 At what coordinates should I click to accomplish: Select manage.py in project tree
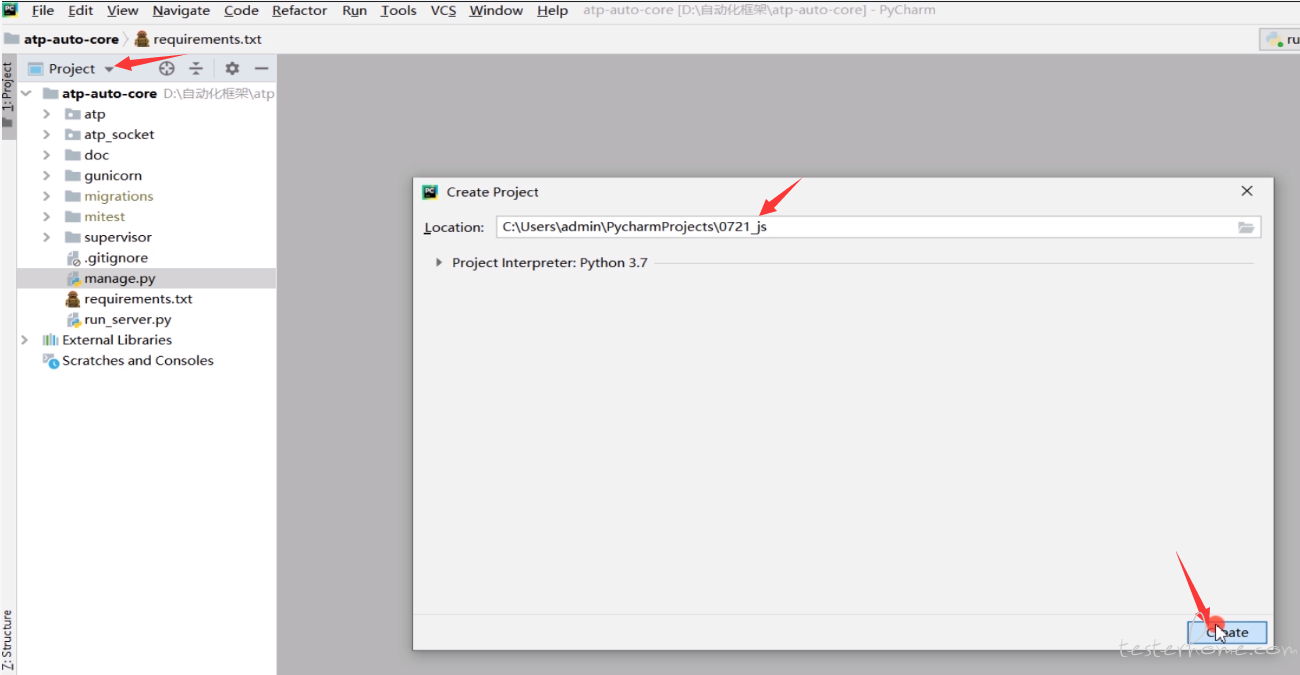pos(120,279)
